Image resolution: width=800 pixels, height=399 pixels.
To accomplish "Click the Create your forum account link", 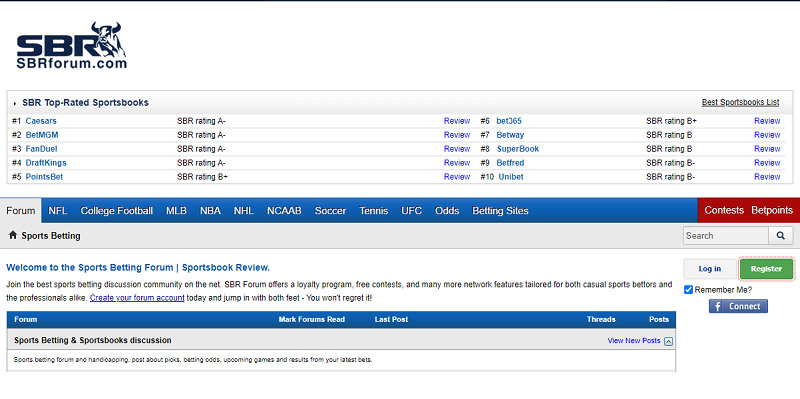I will [137, 297].
